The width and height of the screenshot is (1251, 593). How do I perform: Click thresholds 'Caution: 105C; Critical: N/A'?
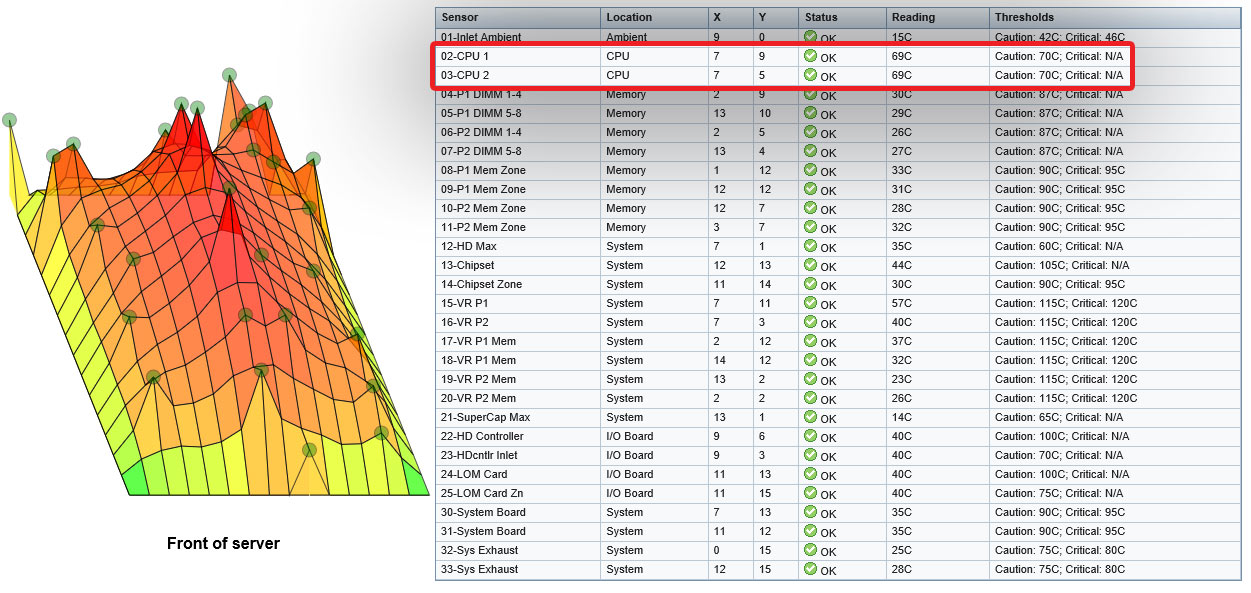pyautogui.click(x=1062, y=265)
